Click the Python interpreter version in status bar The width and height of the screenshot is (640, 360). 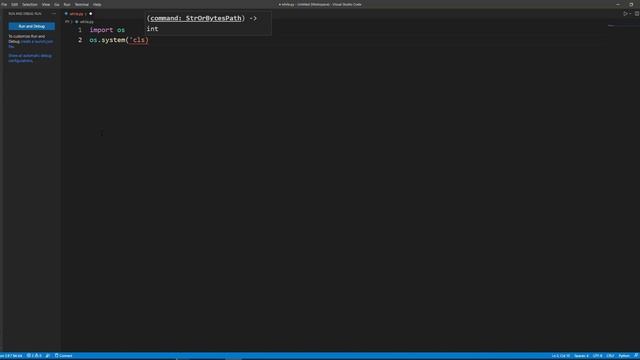click(x=11, y=356)
